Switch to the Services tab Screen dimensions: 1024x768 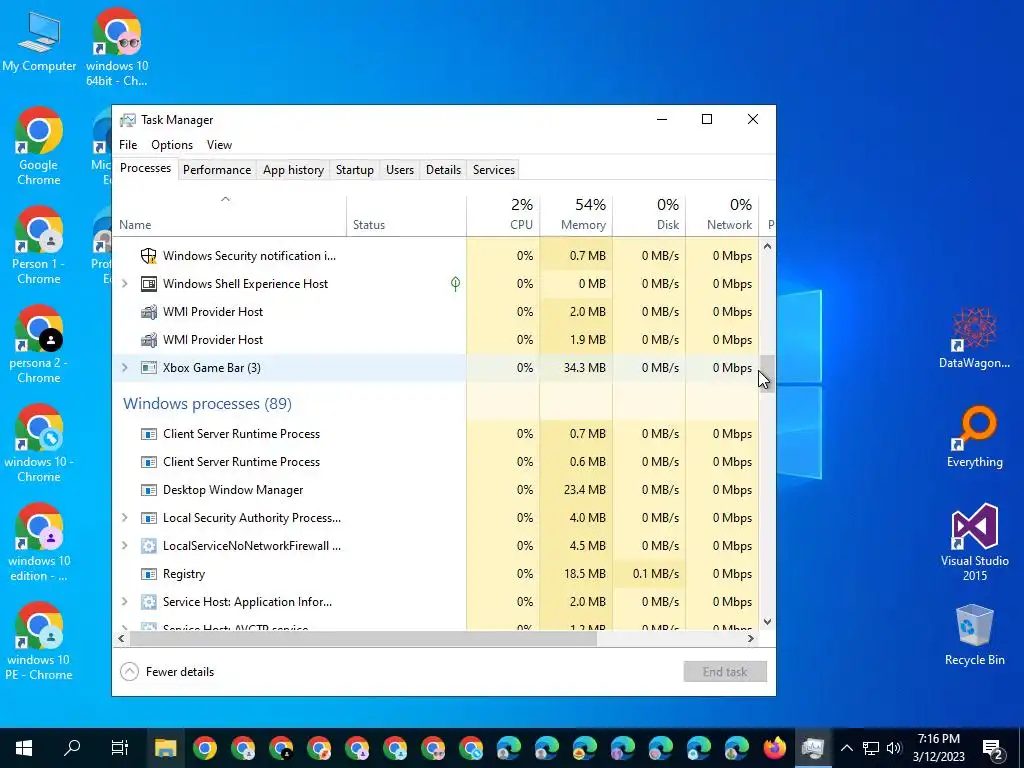(494, 170)
